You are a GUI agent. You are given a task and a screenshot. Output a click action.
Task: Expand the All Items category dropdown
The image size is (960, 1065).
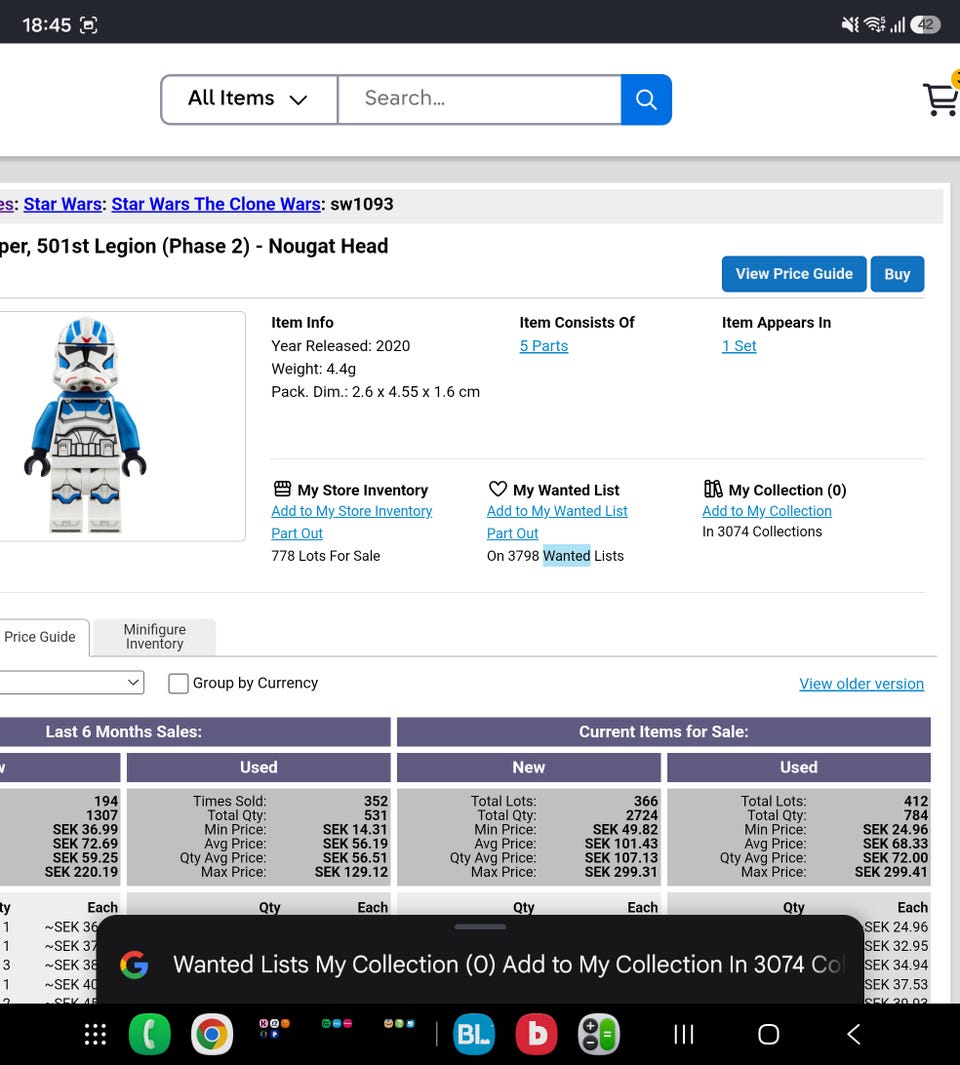pos(249,99)
